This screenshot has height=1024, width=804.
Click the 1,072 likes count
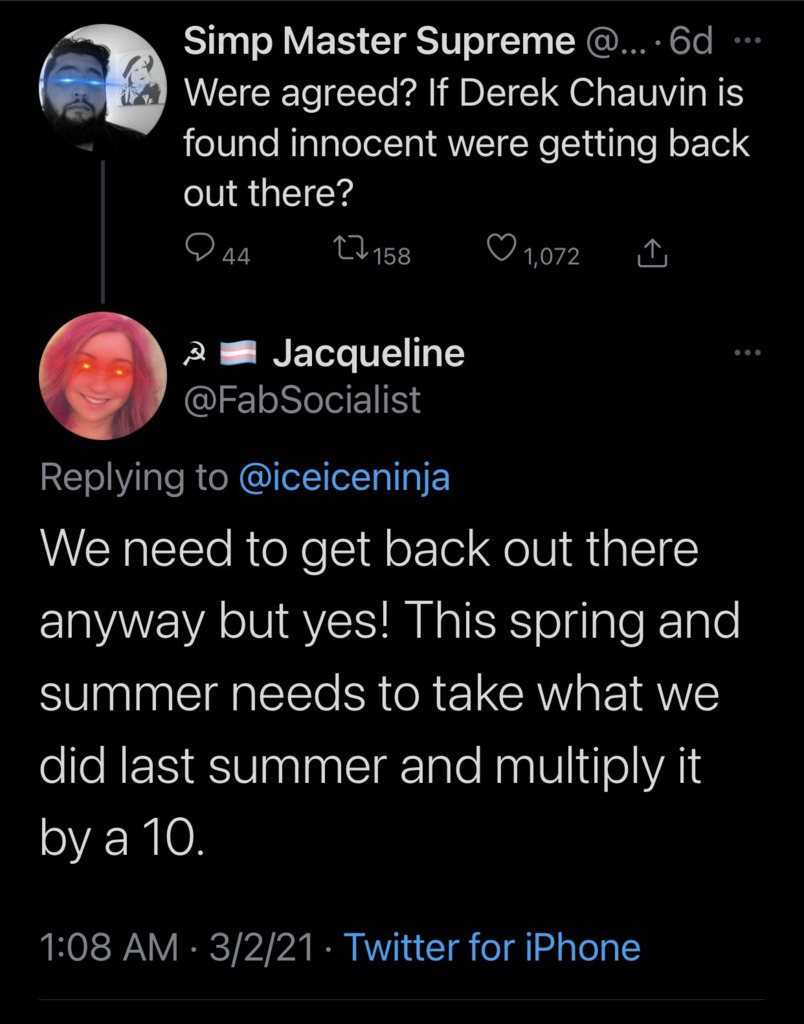point(552,256)
